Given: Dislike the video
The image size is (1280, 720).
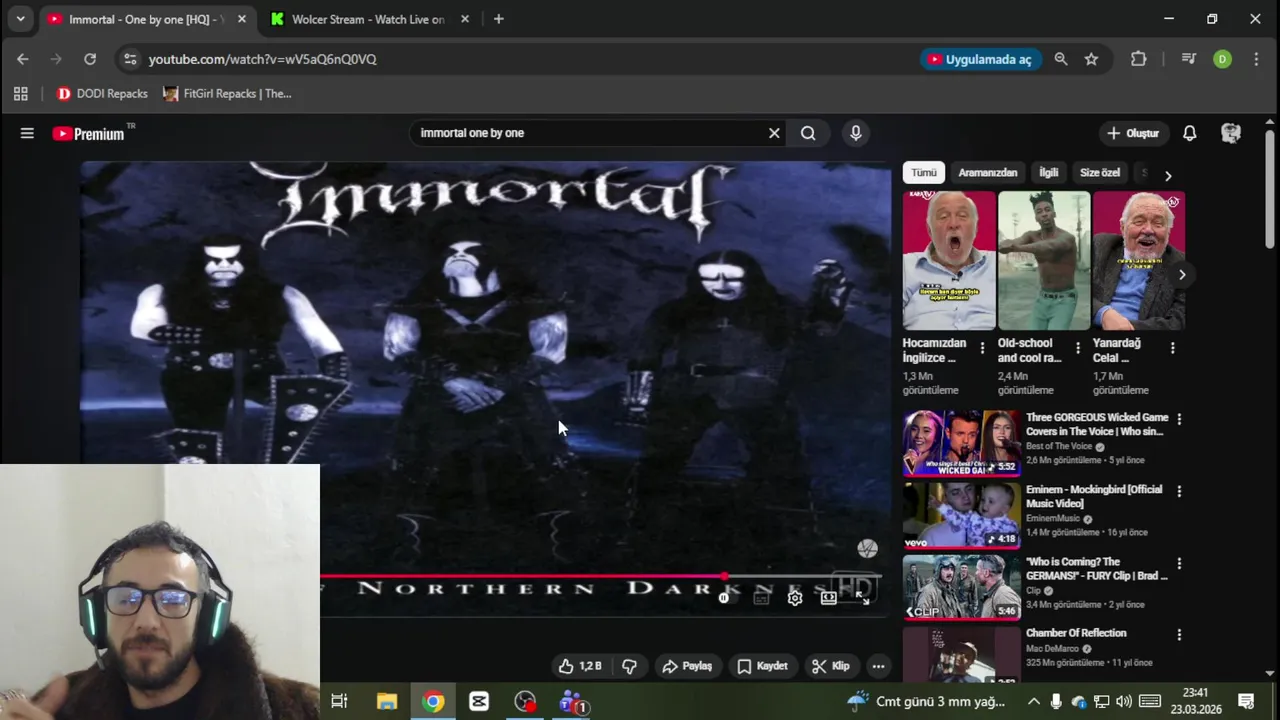Looking at the screenshot, I should click(x=629, y=666).
